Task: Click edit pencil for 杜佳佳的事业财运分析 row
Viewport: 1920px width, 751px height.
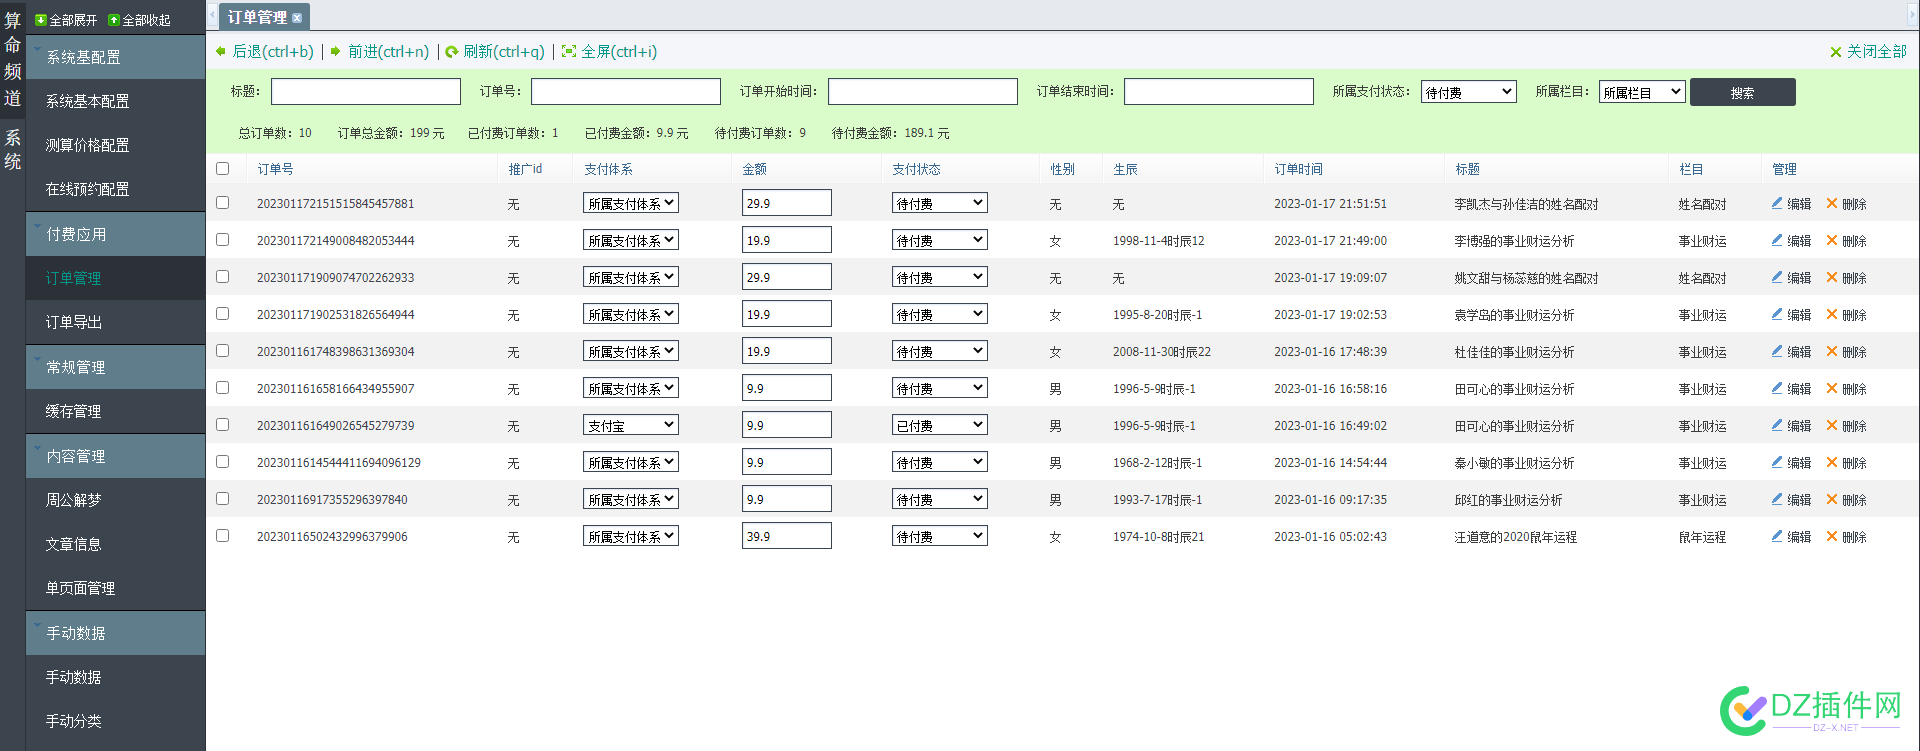Action: coord(1777,351)
